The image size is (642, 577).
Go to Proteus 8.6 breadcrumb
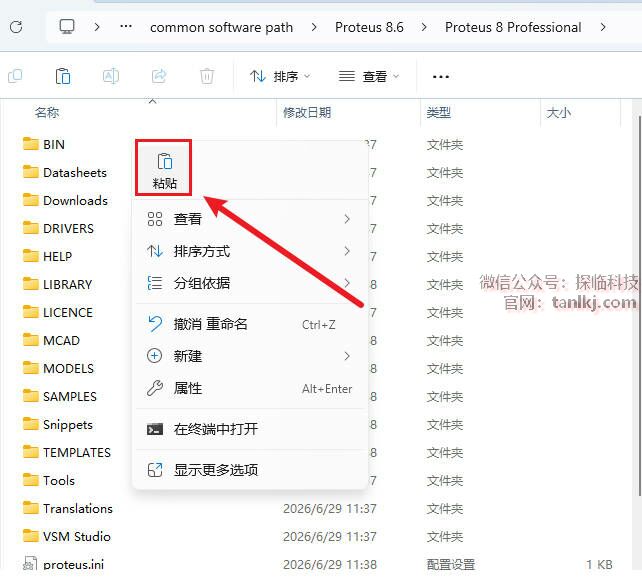pyautogui.click(x=369, y=27)
